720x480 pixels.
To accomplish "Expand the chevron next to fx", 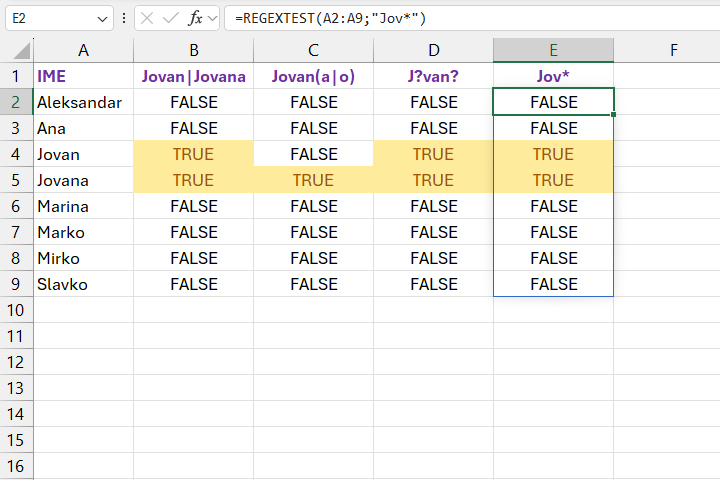I will click(x=212, y=18).
